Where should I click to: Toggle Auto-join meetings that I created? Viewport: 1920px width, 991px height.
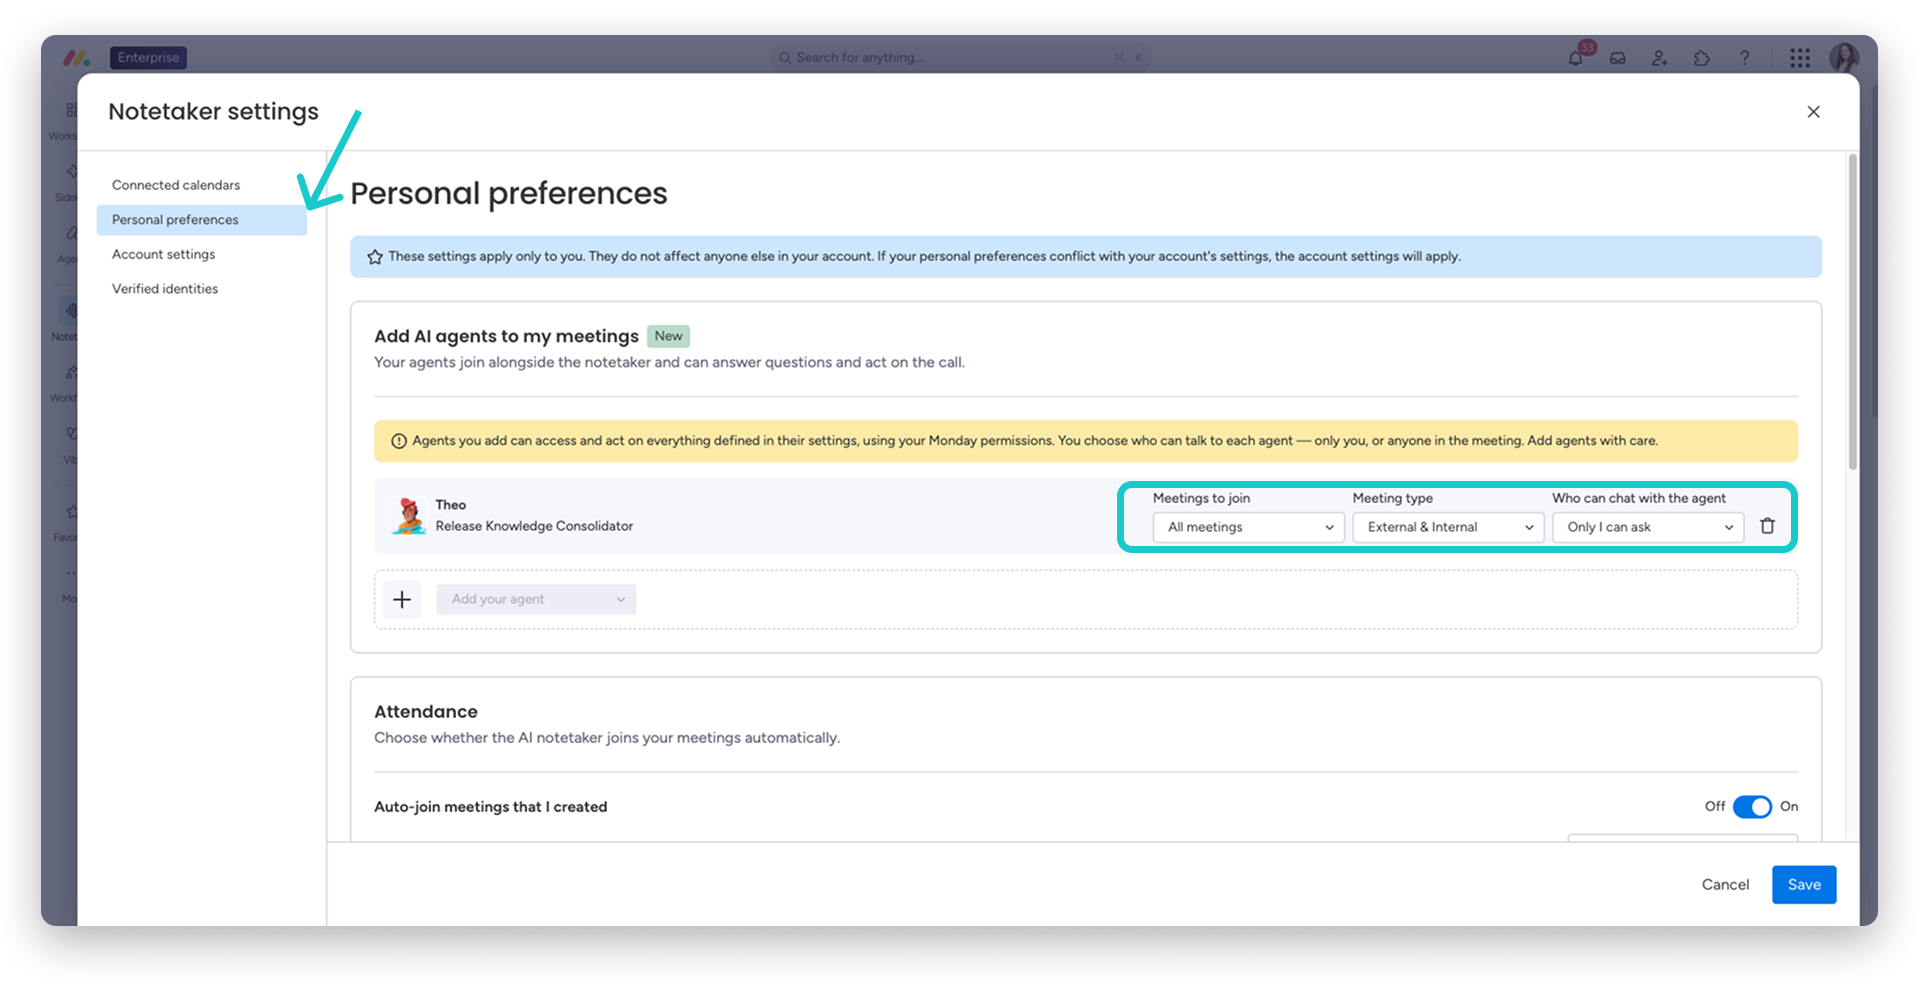1752,807
